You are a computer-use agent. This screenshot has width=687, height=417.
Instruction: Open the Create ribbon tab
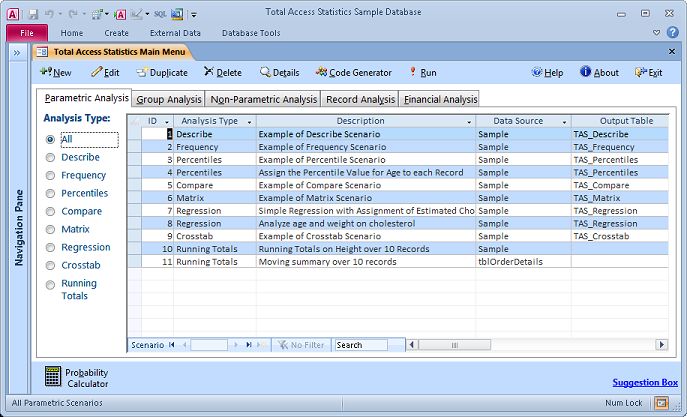pyautogui.click(x=116, y=33)
